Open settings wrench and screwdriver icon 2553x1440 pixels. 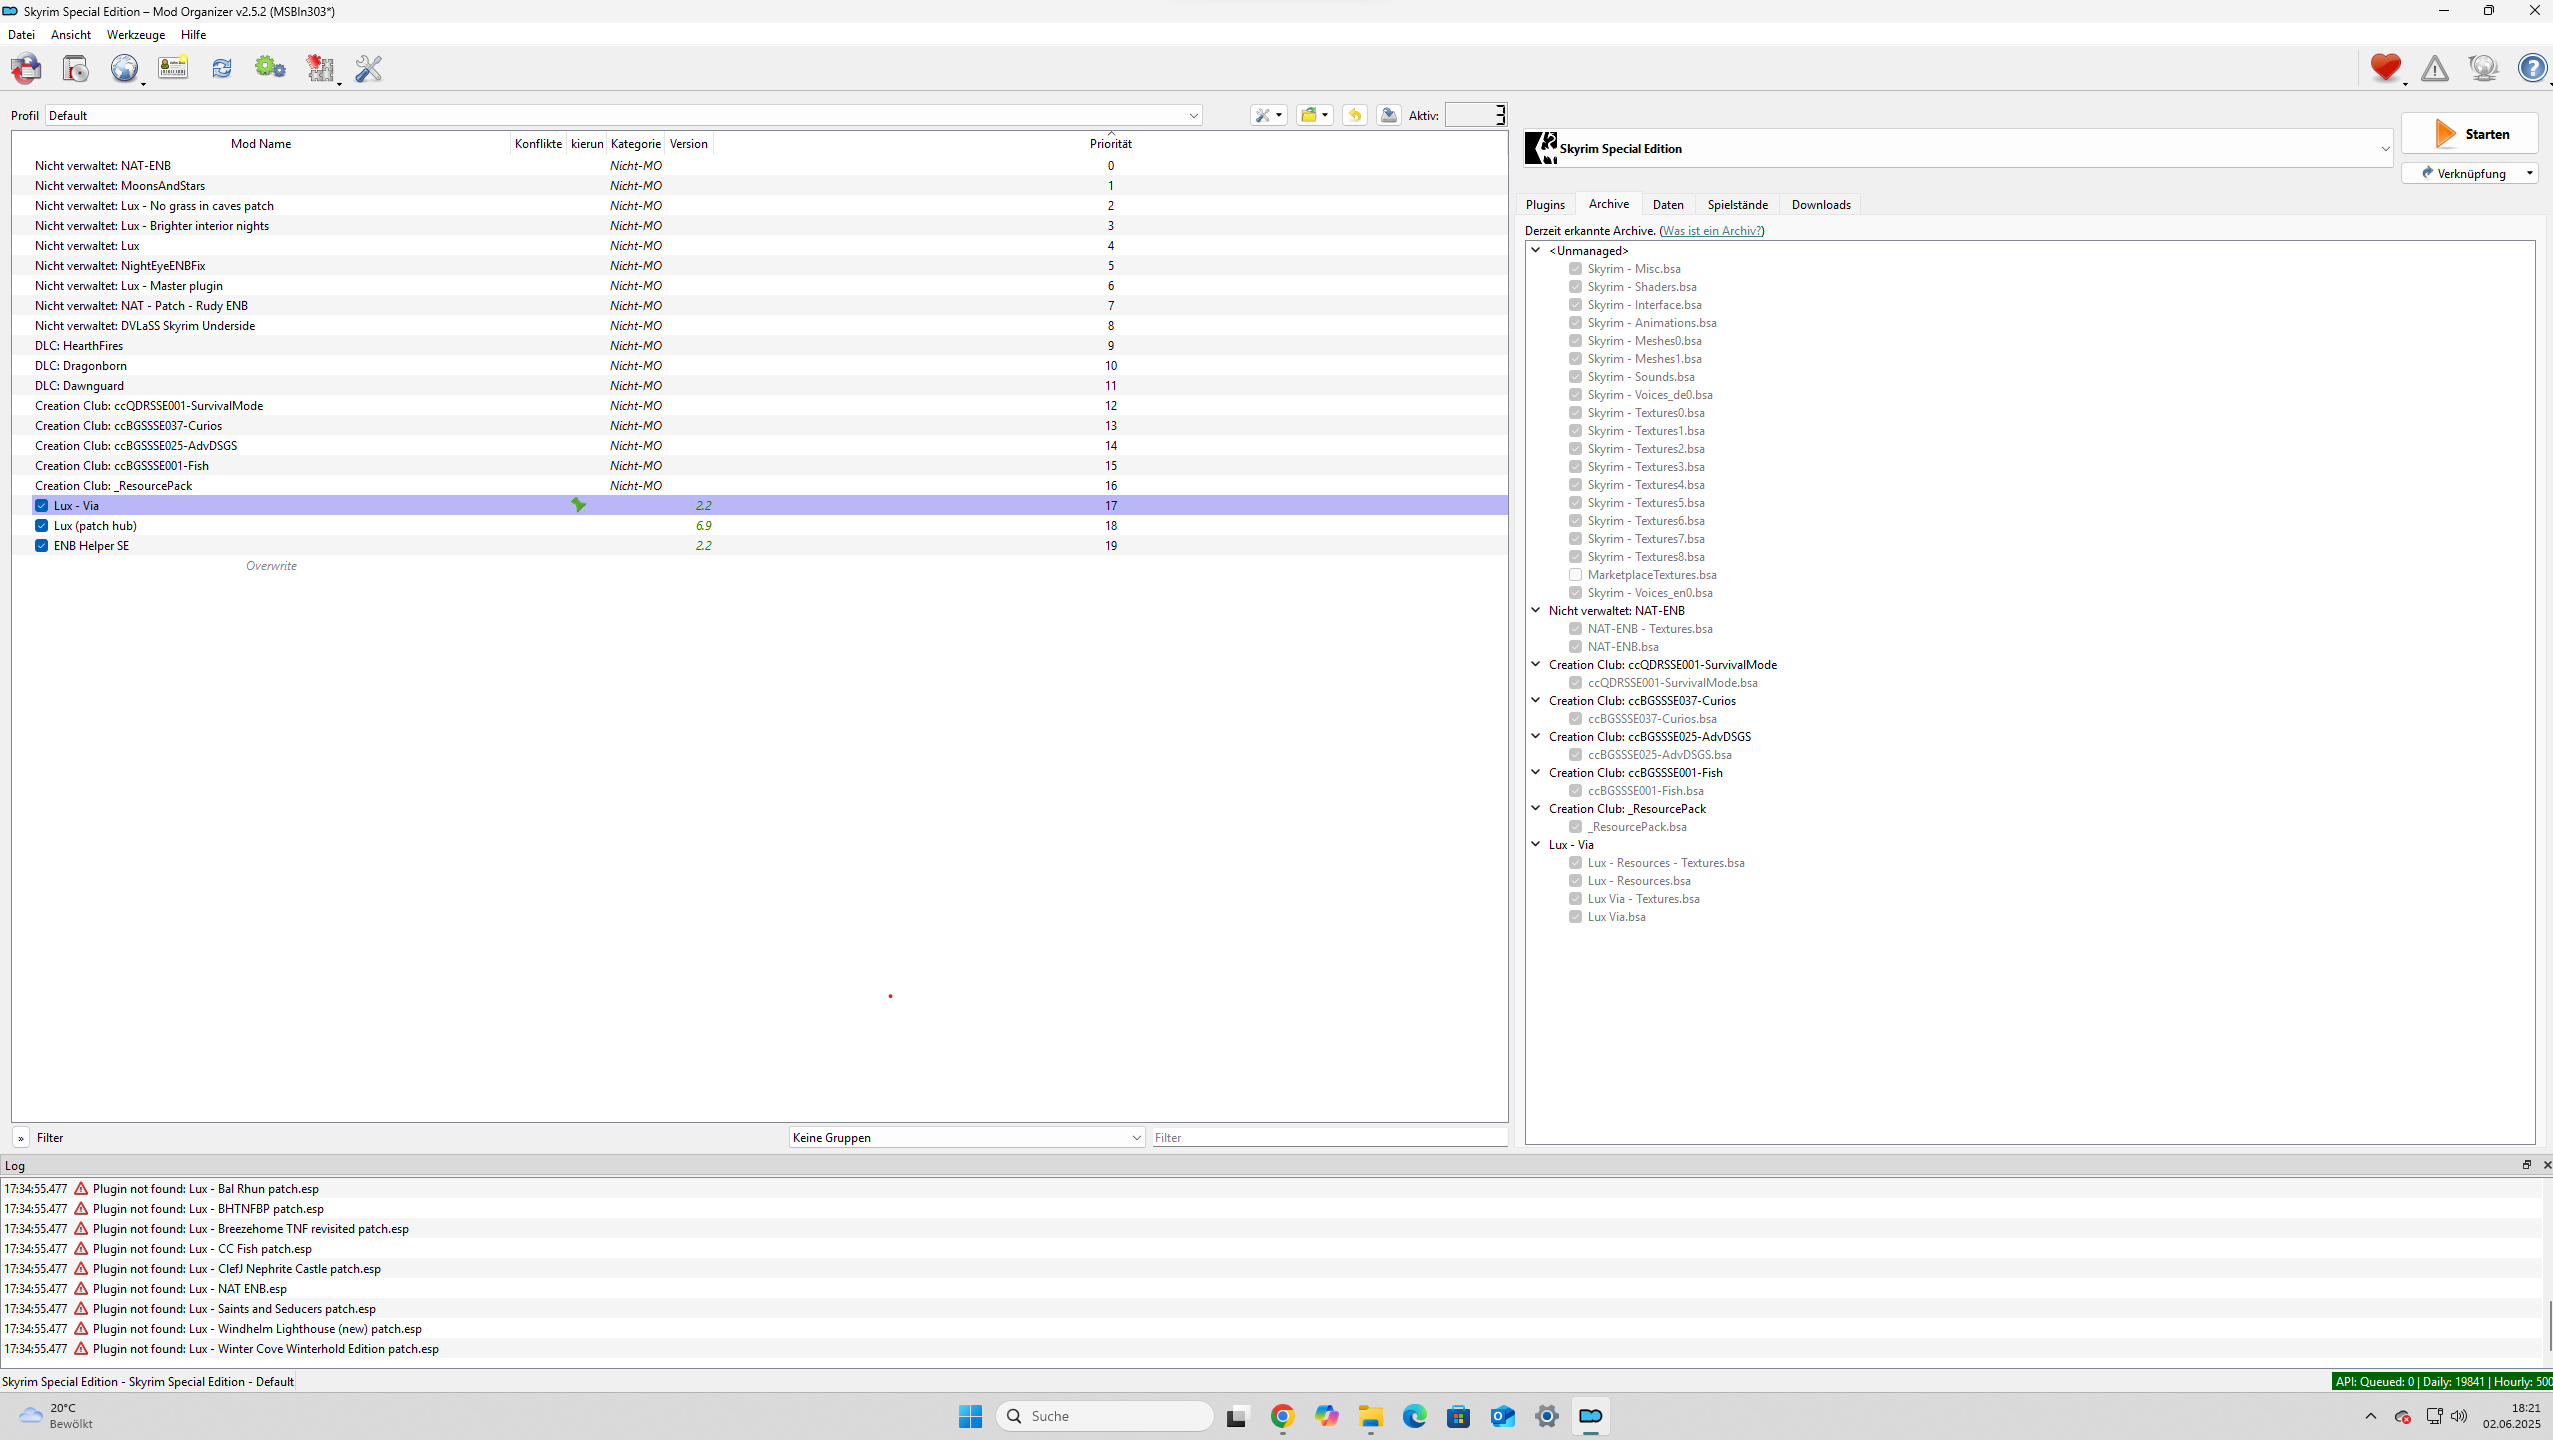[368, 68]
